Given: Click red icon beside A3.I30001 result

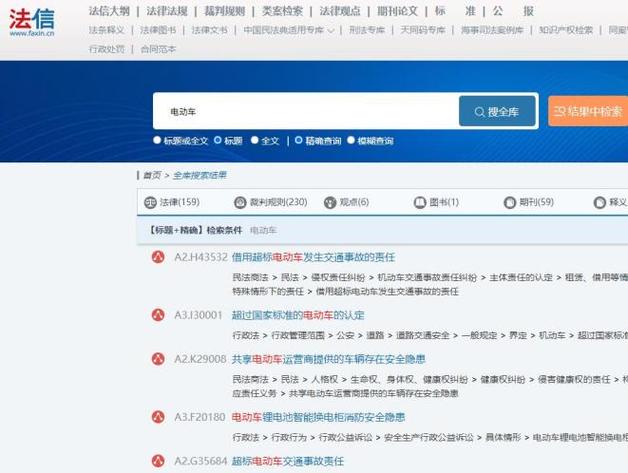Looking at the screenshot, I should [158, 315].
